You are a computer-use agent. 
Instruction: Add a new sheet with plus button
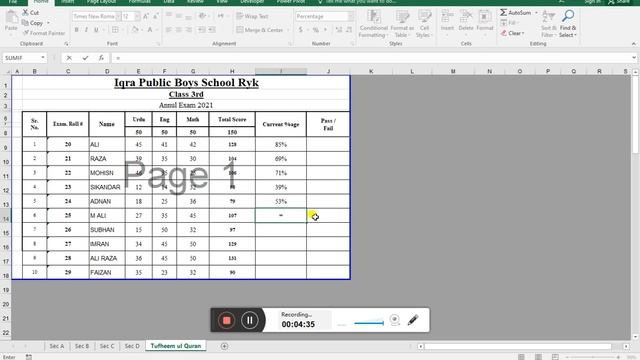[x=224, y=346]
